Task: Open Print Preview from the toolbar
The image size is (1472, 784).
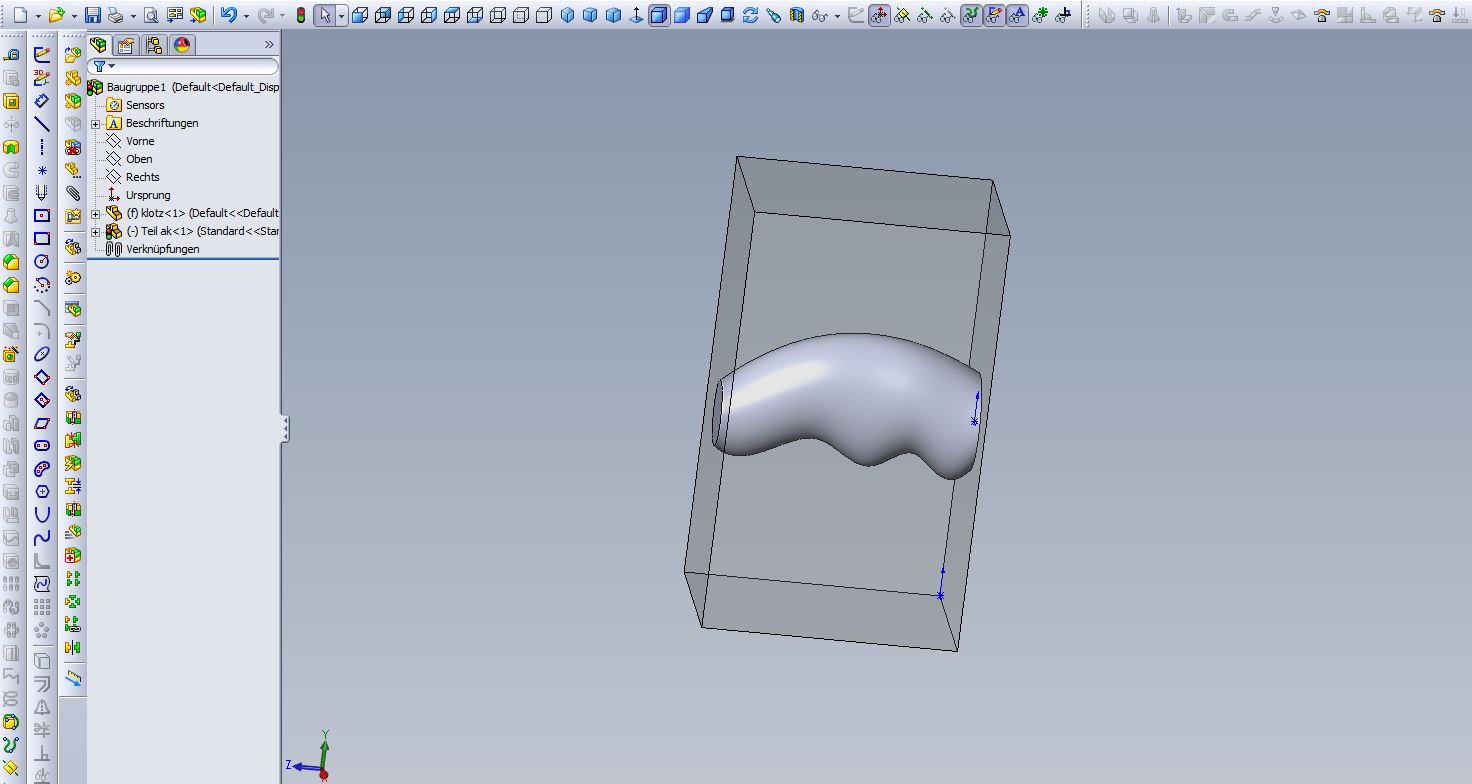Action: pos(150,15)
